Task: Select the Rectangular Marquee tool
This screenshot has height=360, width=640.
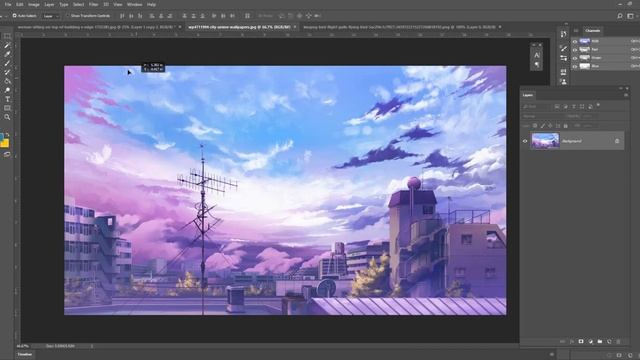Action: click(x=7, y=36)
